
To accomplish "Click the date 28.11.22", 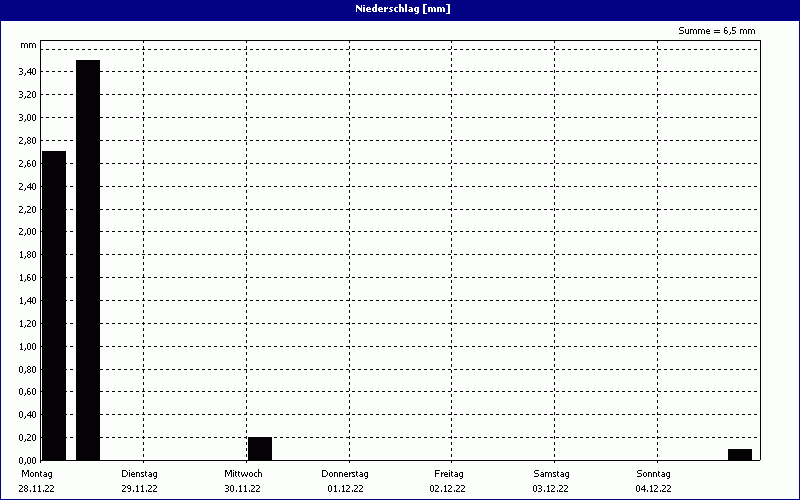I will tap(37, 488).
